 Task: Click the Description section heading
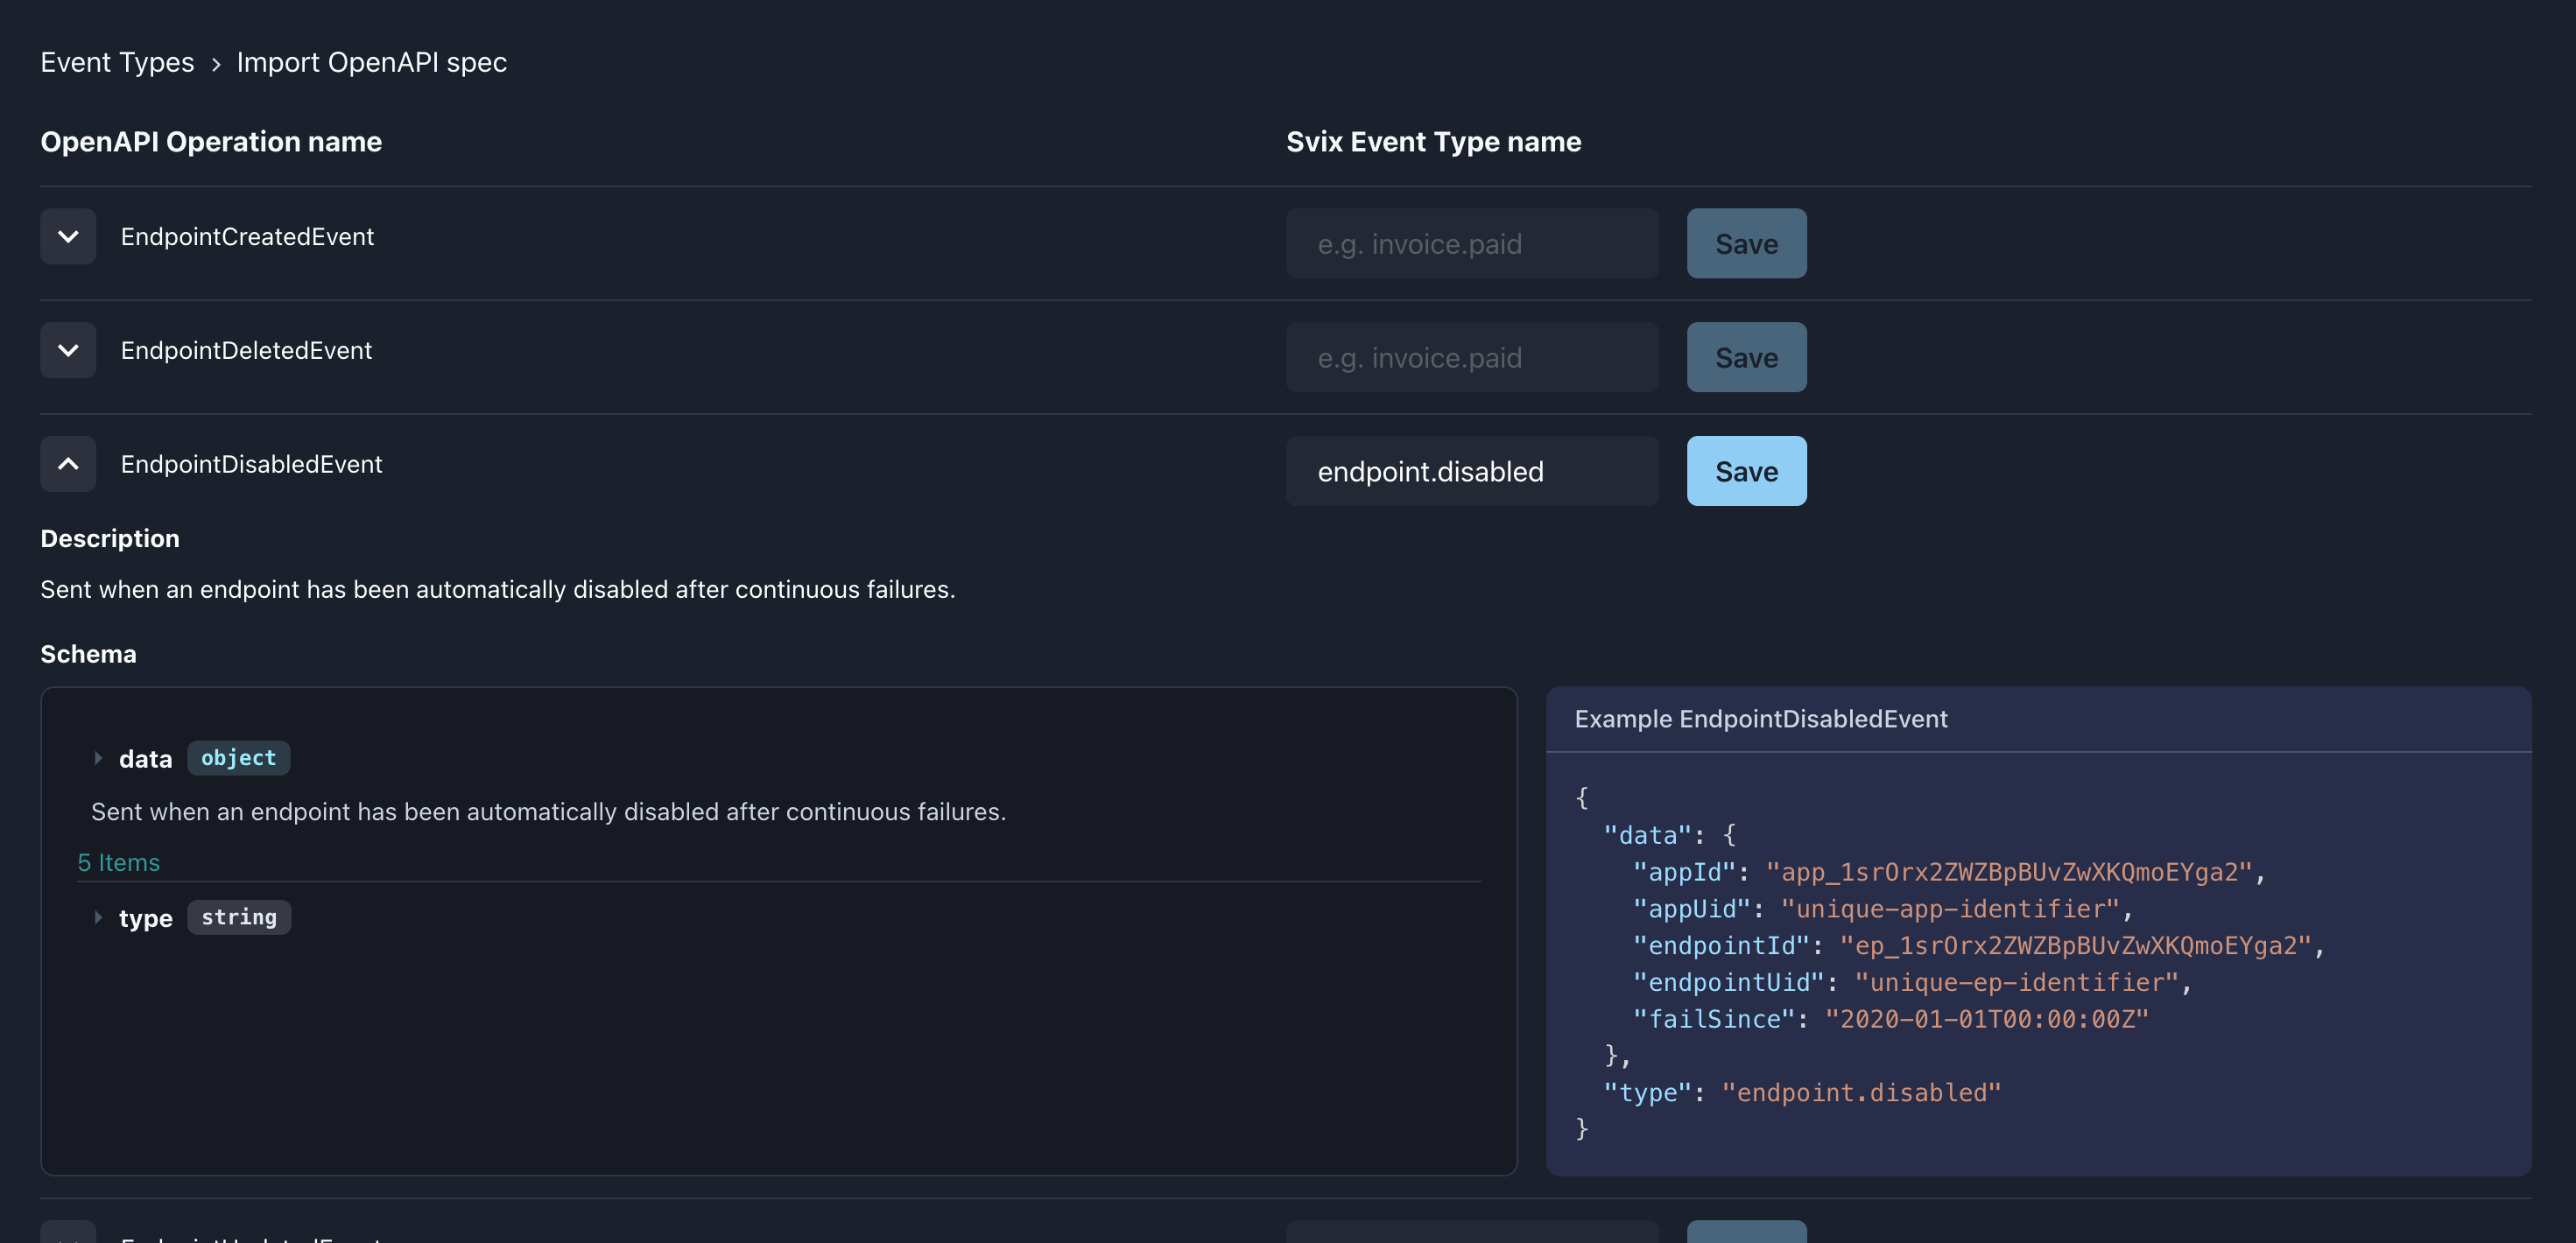coord(110,538)
